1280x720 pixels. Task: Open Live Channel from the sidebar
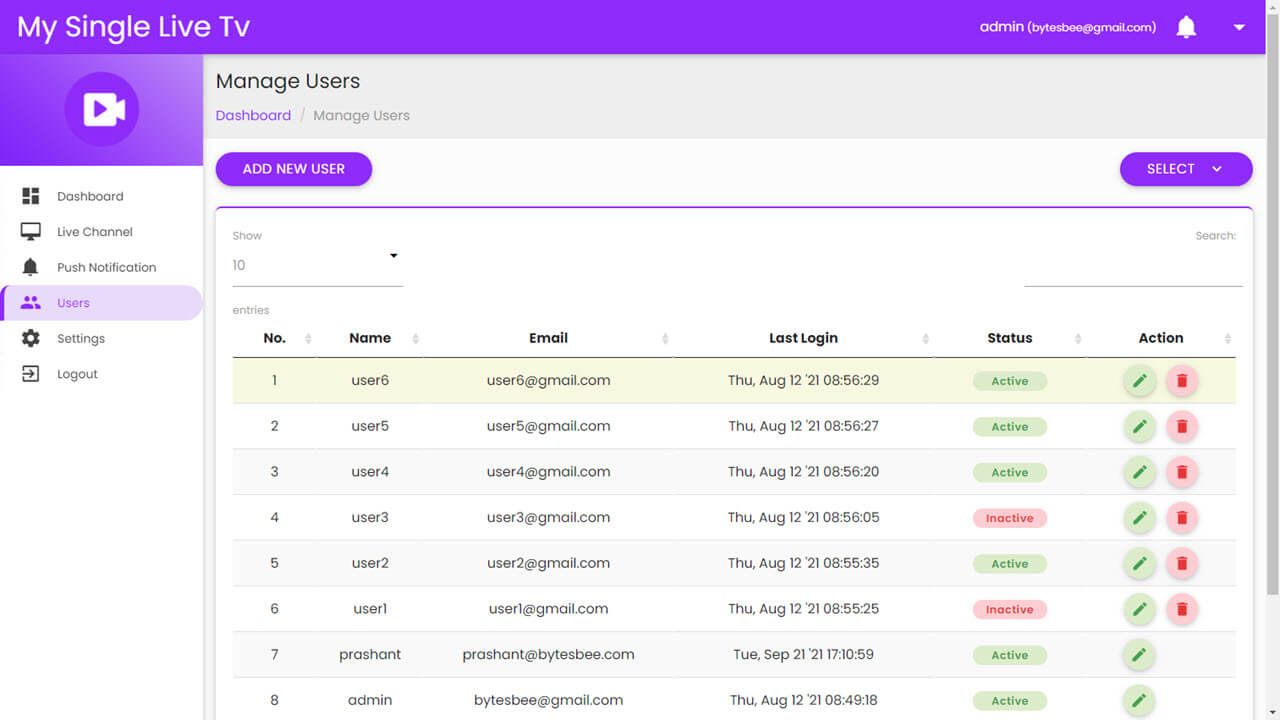tap(94, 232)
